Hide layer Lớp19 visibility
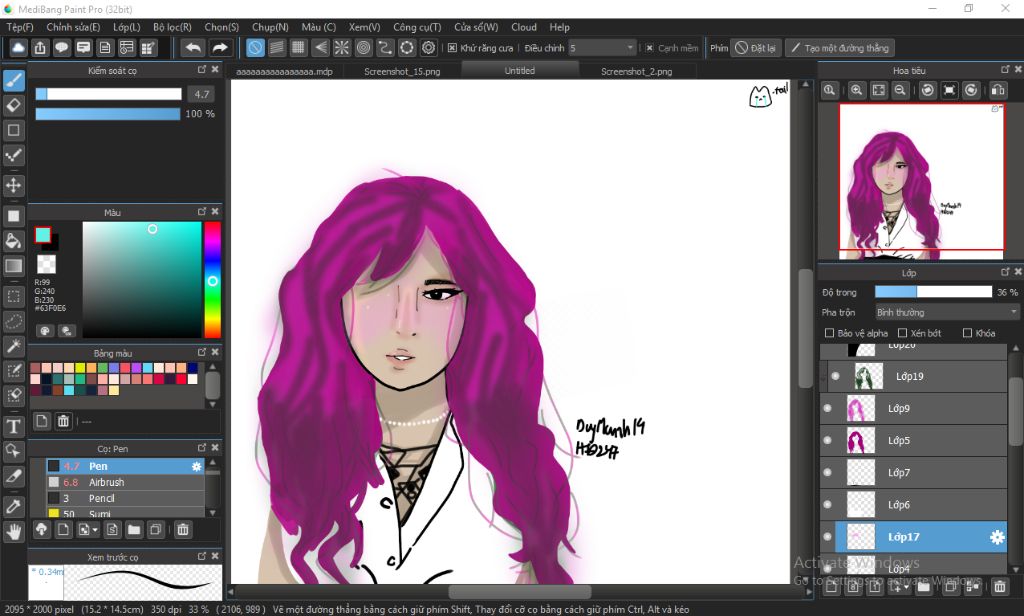 pos(835,376)
